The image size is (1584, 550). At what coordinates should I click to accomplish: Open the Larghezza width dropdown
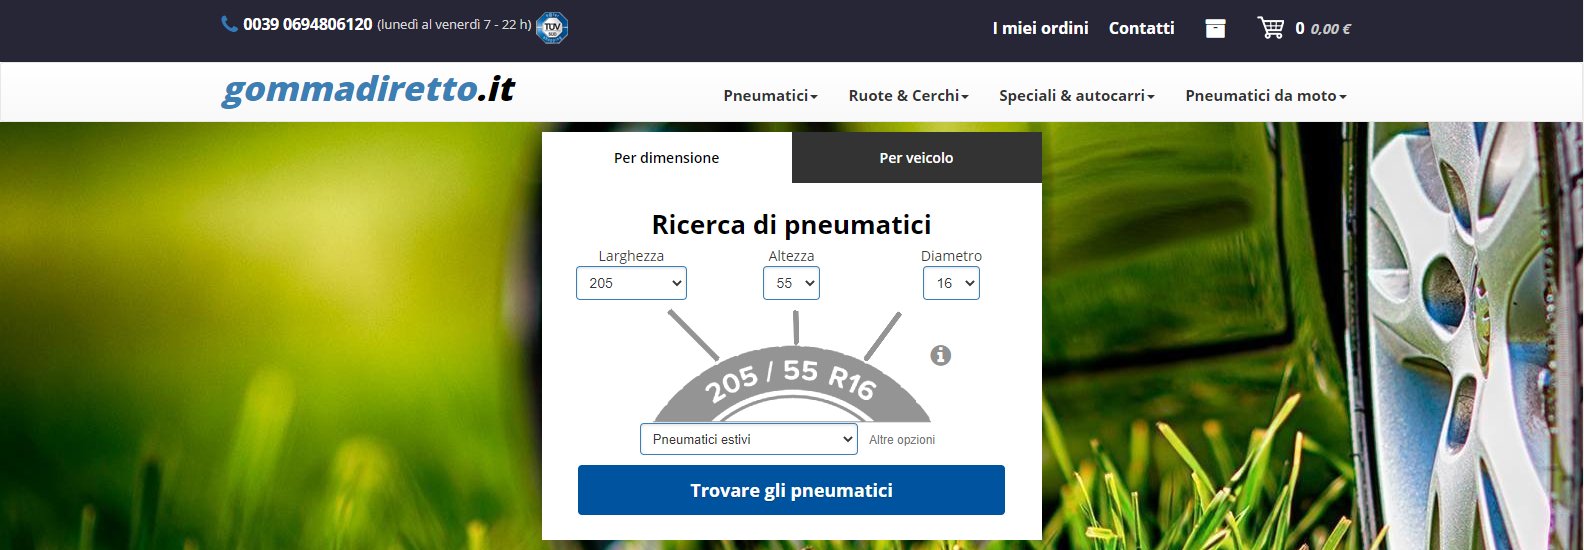631,283
